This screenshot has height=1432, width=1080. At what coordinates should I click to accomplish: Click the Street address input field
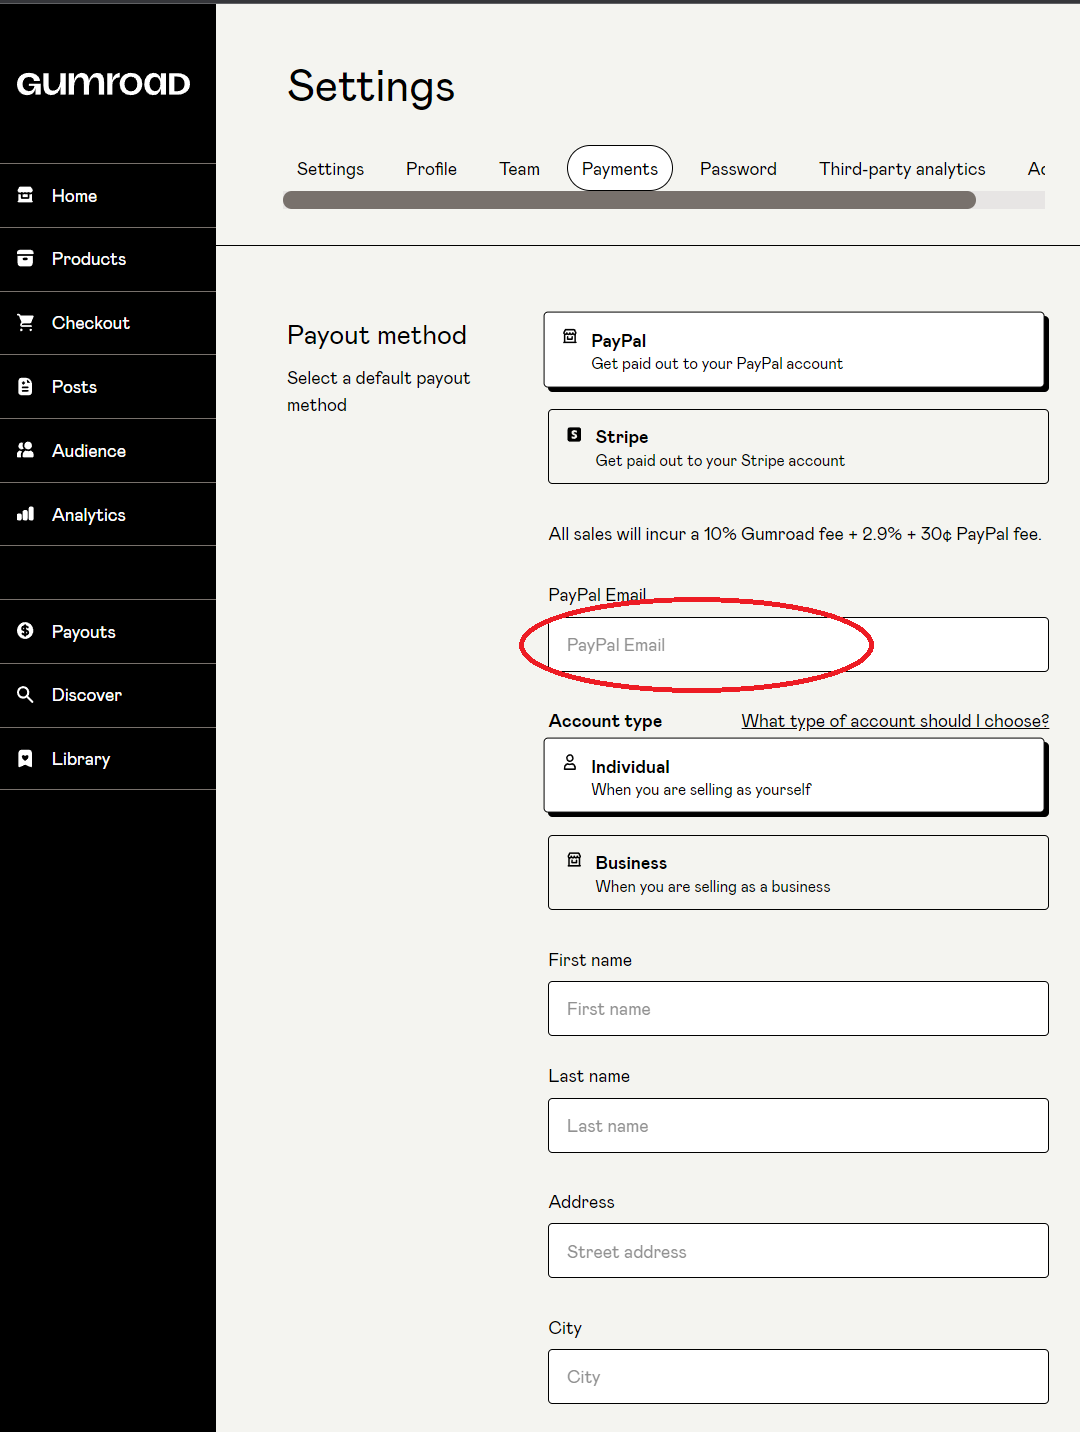tap(798, 1251)
